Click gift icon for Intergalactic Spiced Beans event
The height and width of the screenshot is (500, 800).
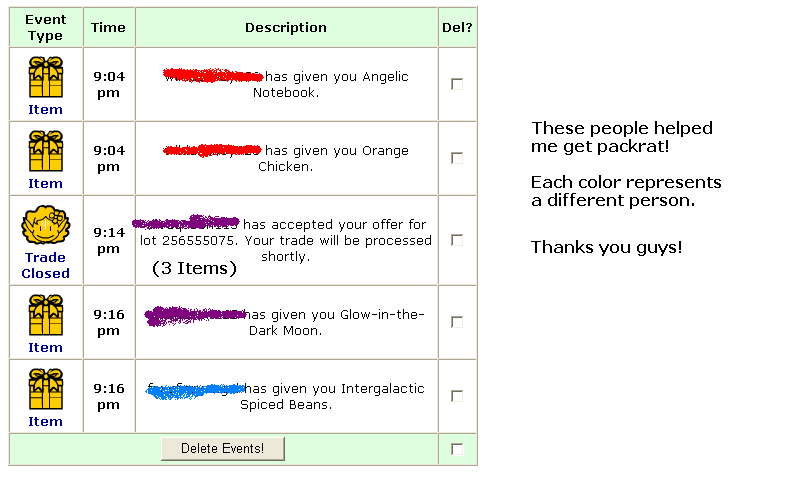coord(46,389)
